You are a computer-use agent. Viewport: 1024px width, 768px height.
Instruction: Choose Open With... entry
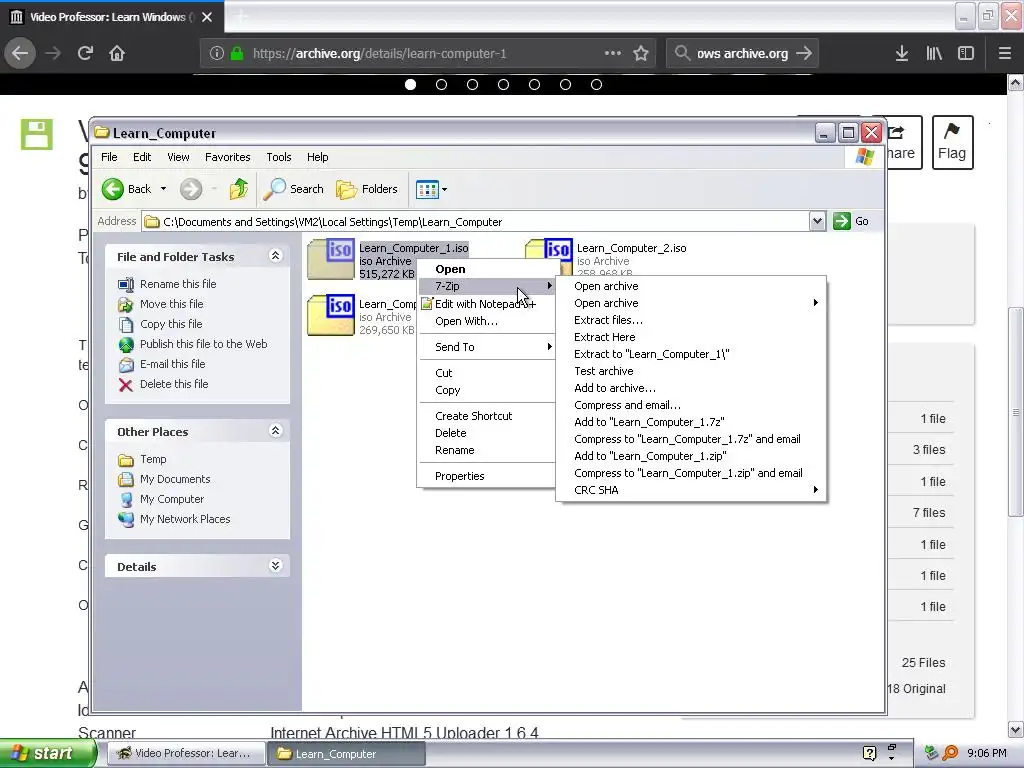click(486, 321)
